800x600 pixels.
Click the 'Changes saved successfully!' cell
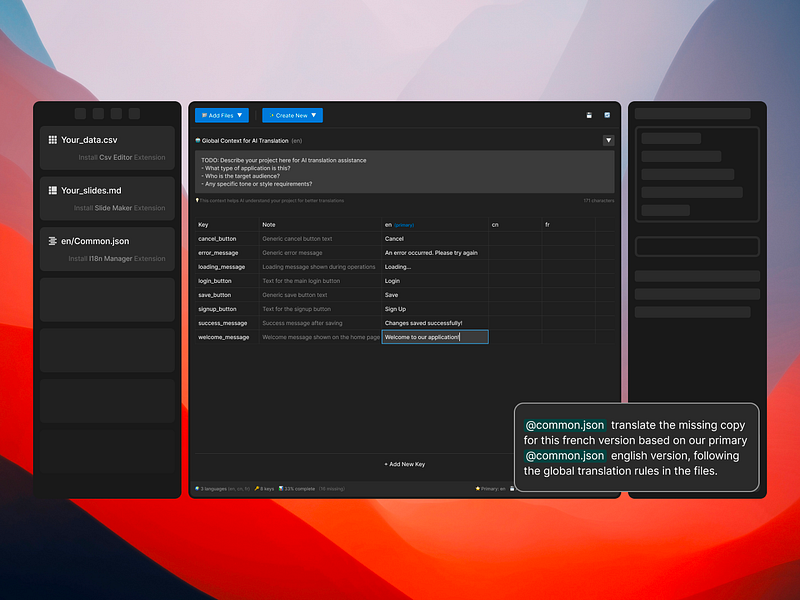(435, 323)
